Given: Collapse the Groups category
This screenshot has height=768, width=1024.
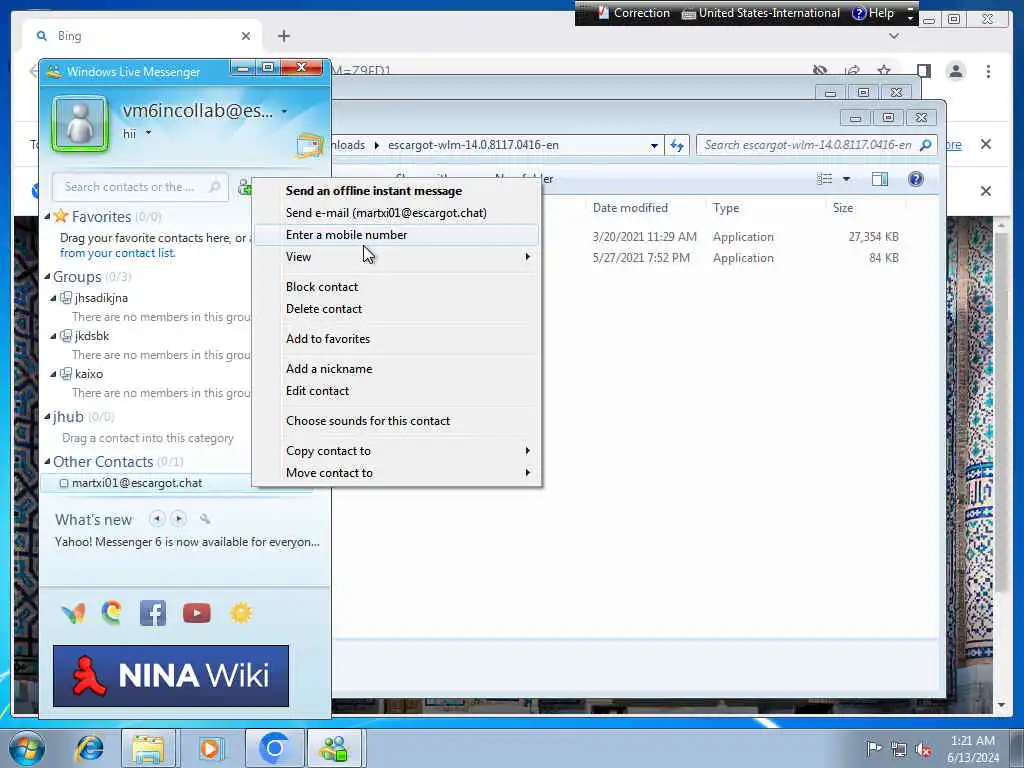Looking at the screenshot, I should [x=47, y=276].
